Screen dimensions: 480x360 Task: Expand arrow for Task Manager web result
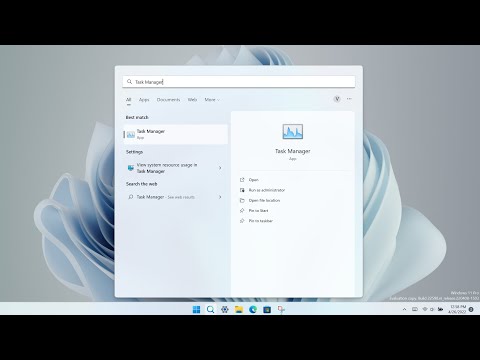[x=220, y=197]
